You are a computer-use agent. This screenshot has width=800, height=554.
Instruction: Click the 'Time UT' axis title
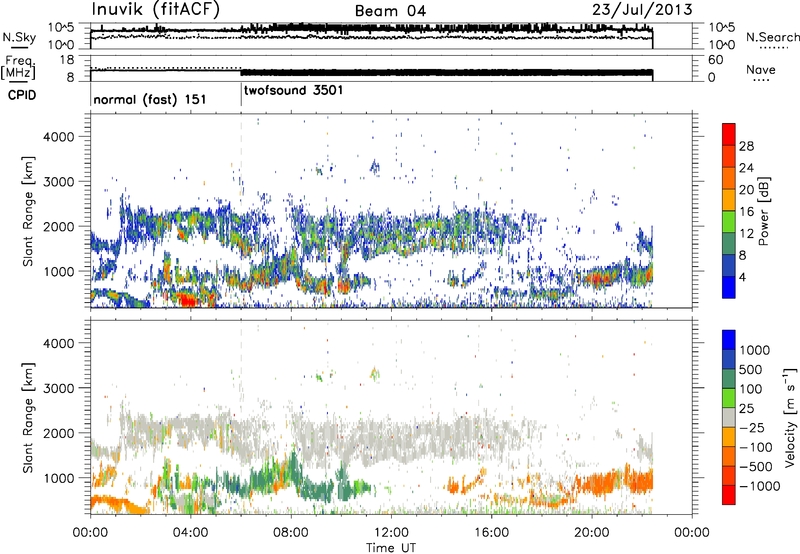point(391,548)
